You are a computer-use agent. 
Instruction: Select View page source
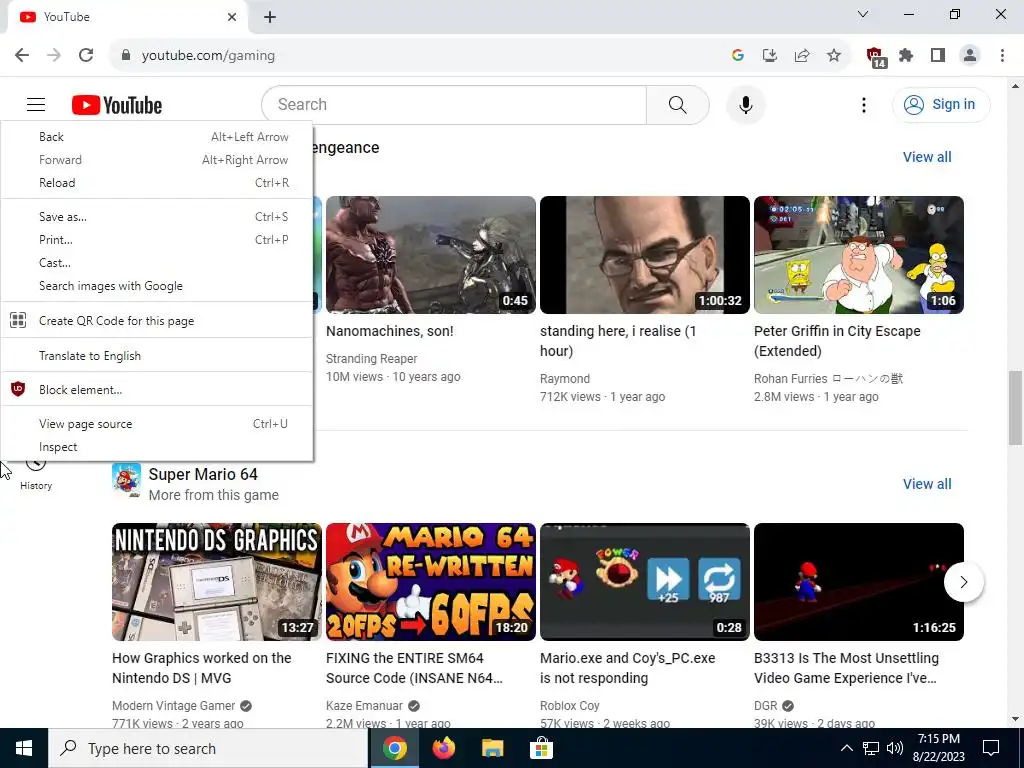click(157, 424)
